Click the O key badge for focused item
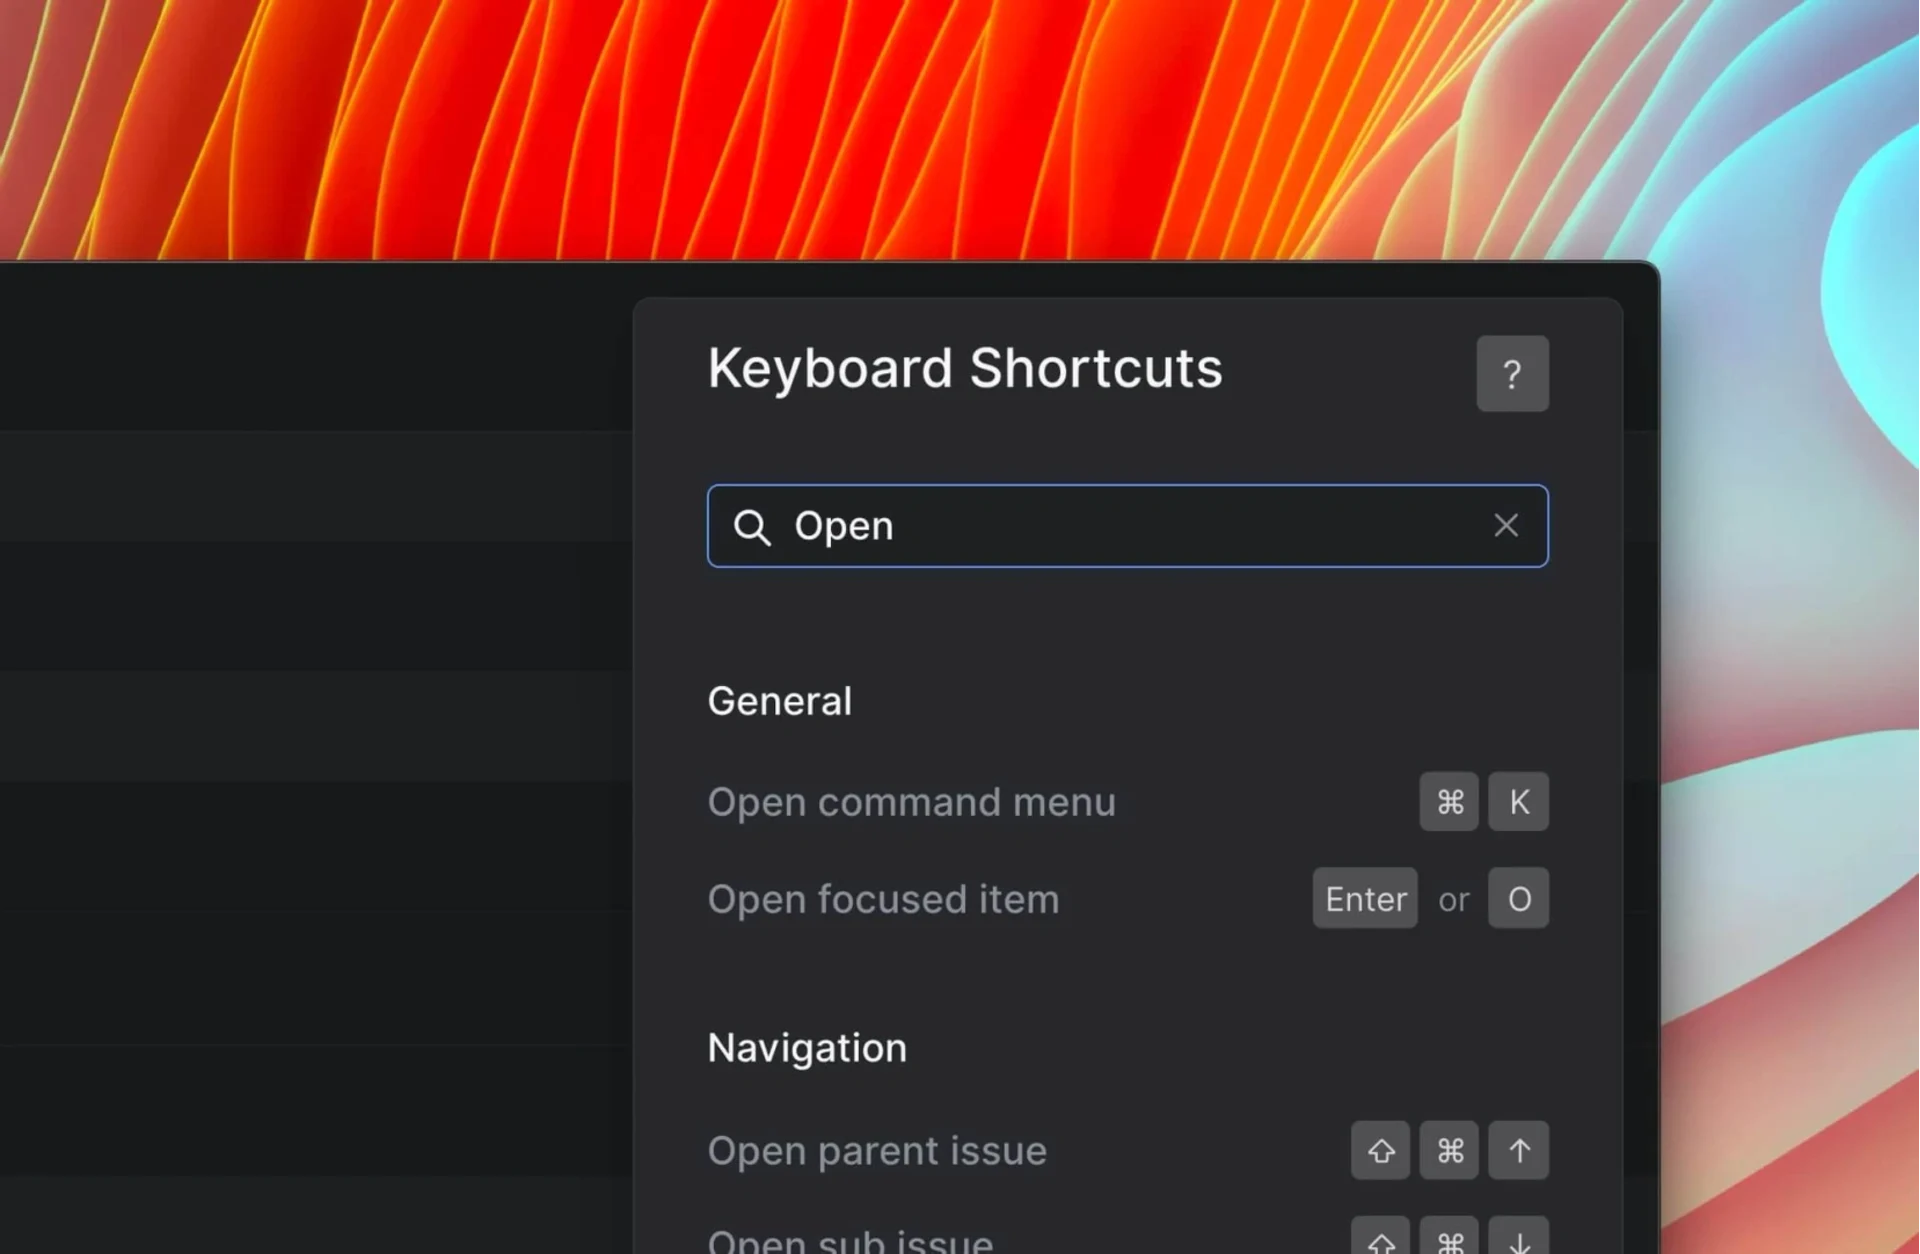The width and height of the screenshot is (1920, 1254). (x=1518, y=898)
